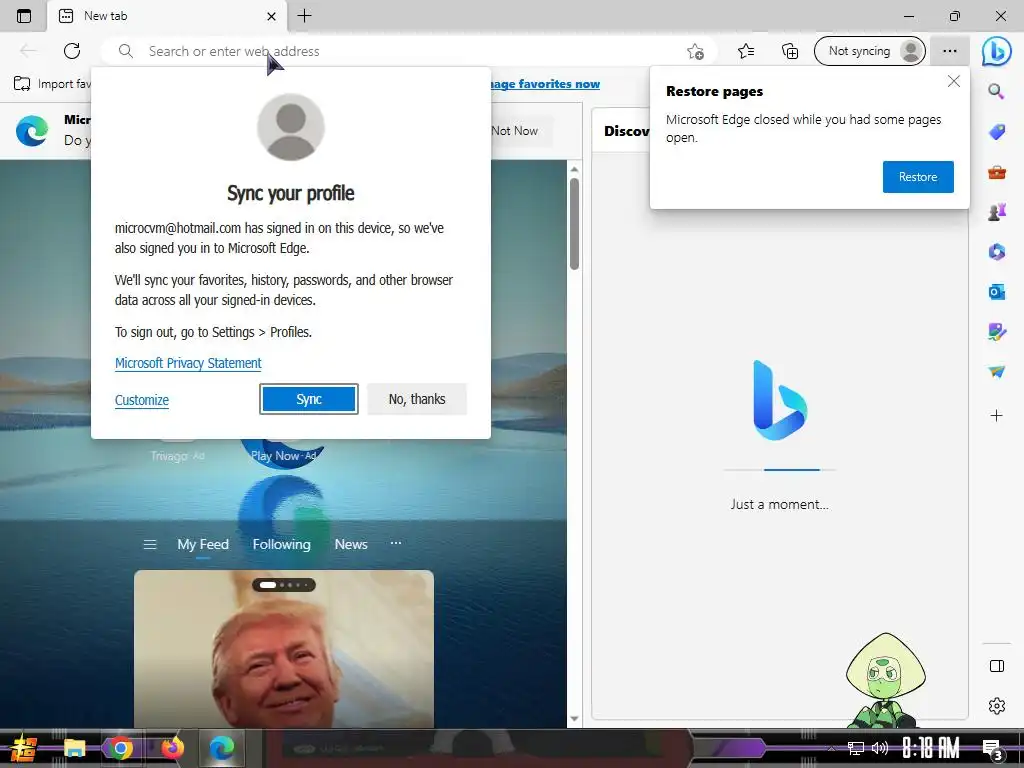Image resolution: width=1024 pixels, height=768 pixels.
Task: Open sidebar Image Creator icon
Action: (x=997, y=332)
